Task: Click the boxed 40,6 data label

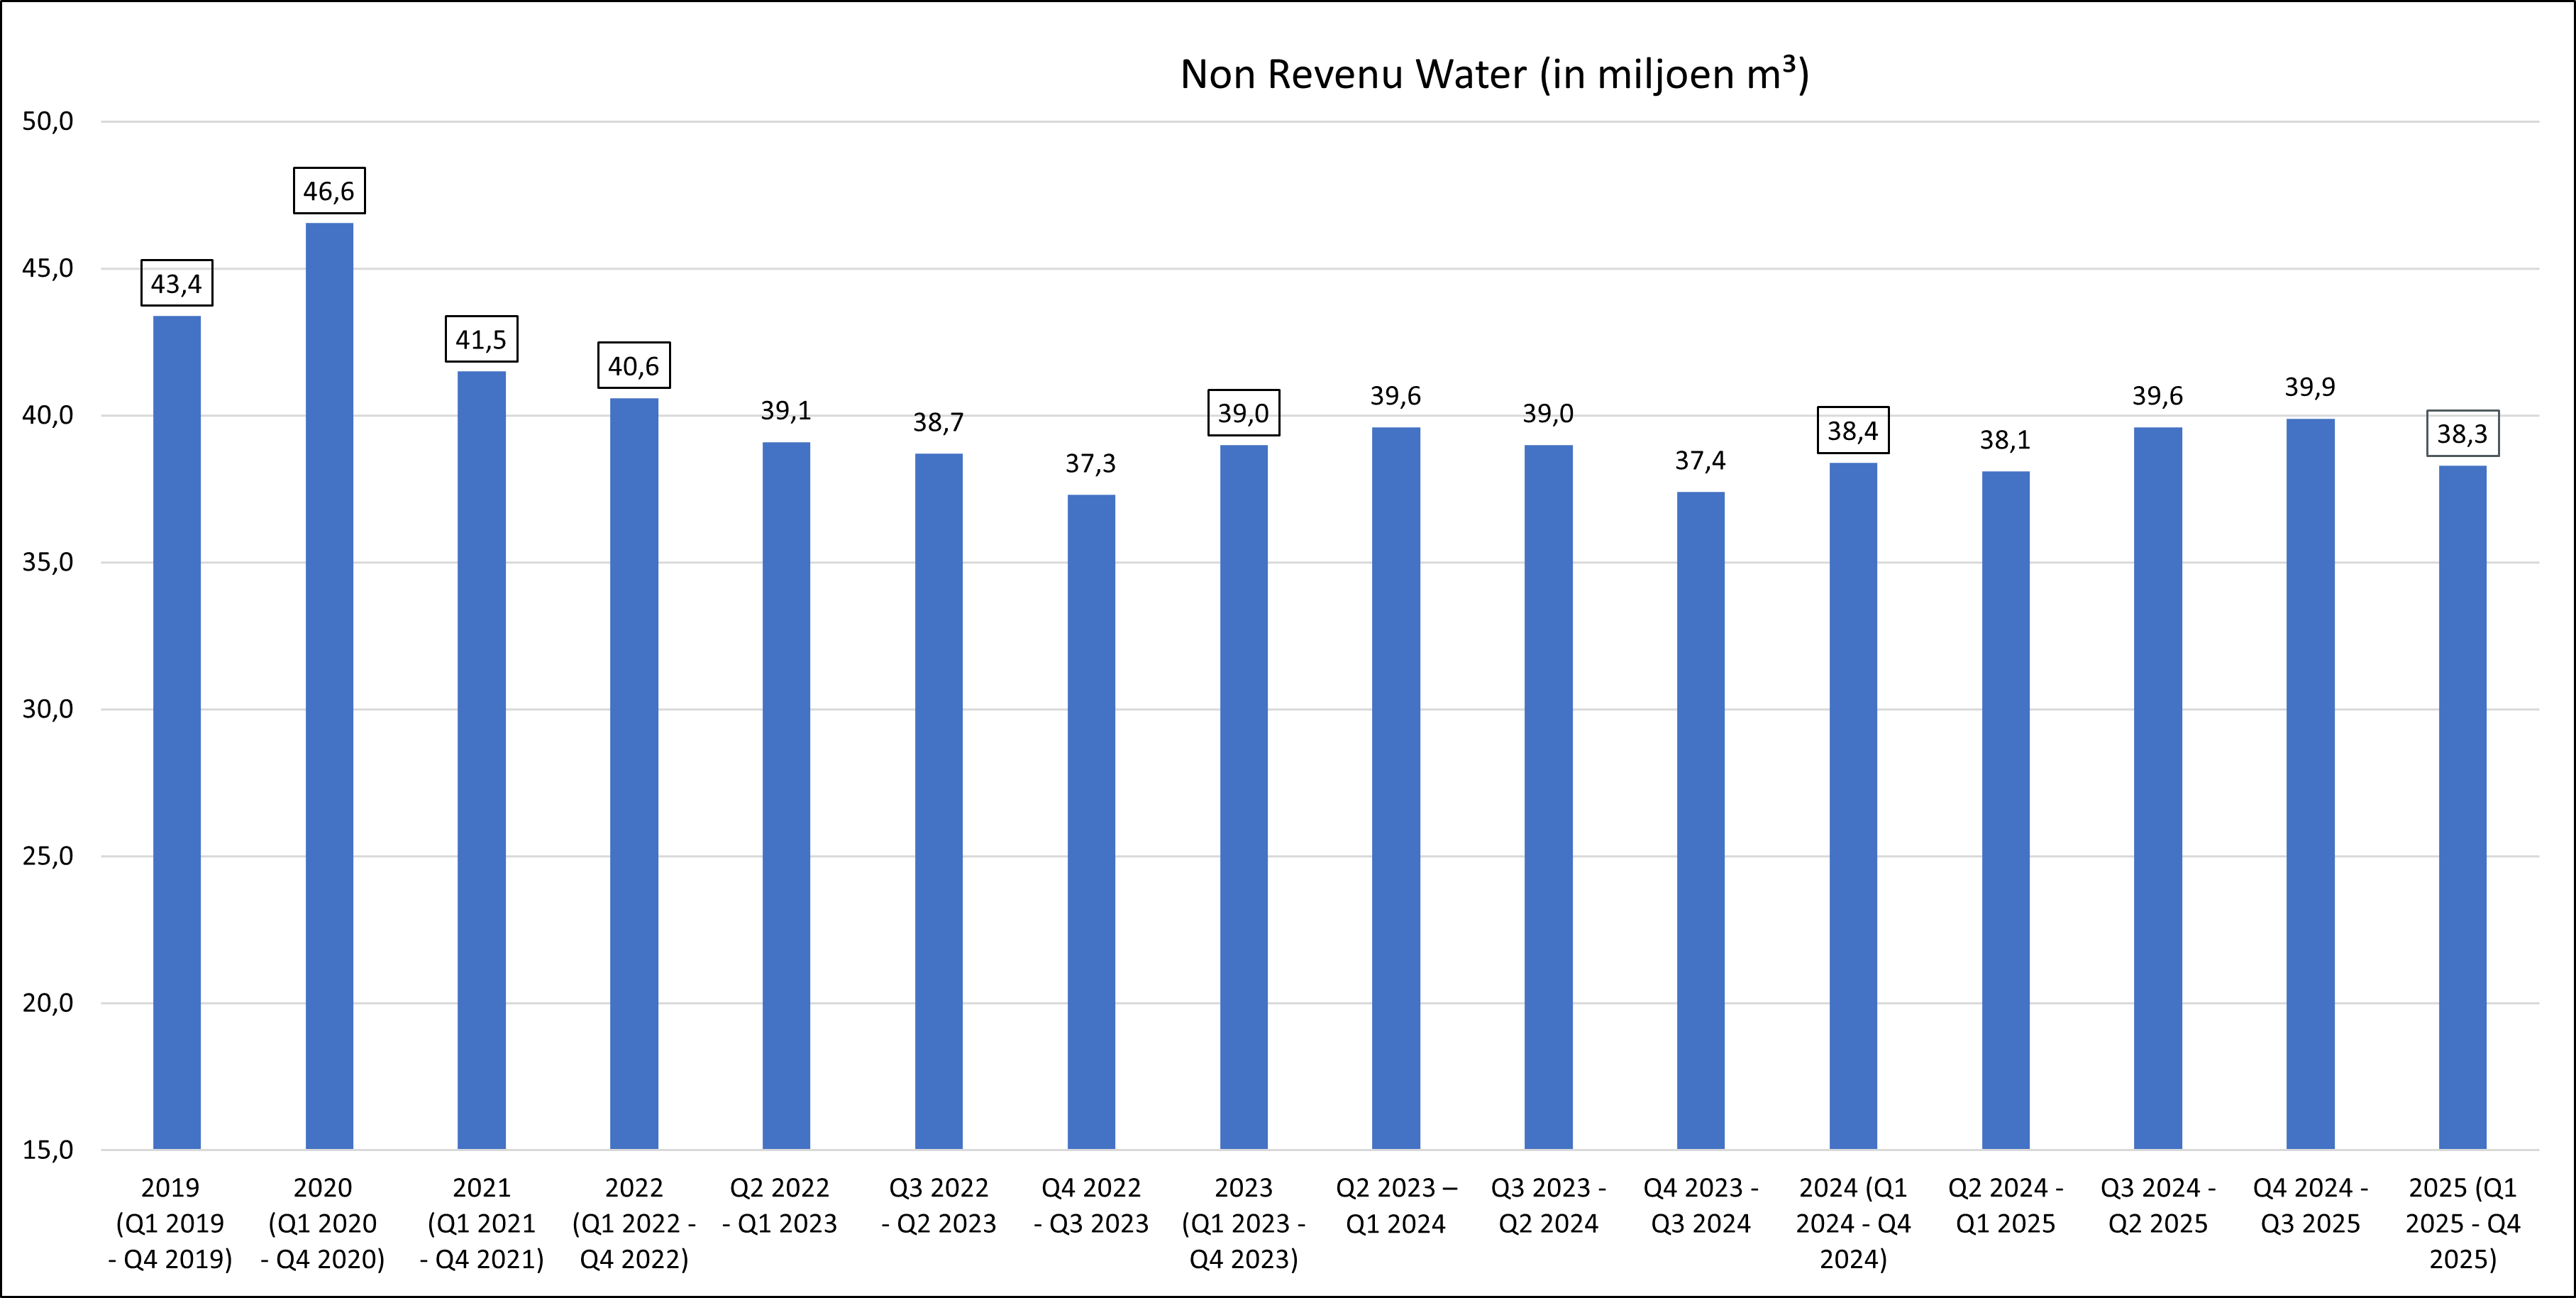Action: click(x=633, y=366)
